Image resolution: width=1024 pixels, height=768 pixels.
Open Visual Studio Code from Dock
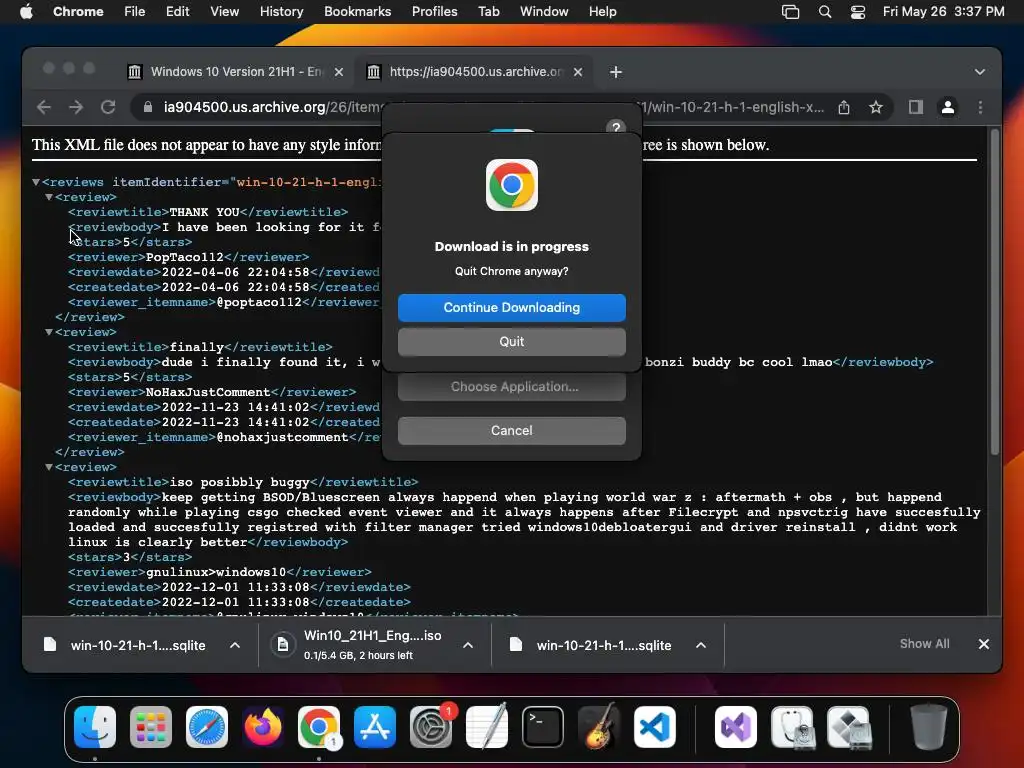tap(654, 727)
